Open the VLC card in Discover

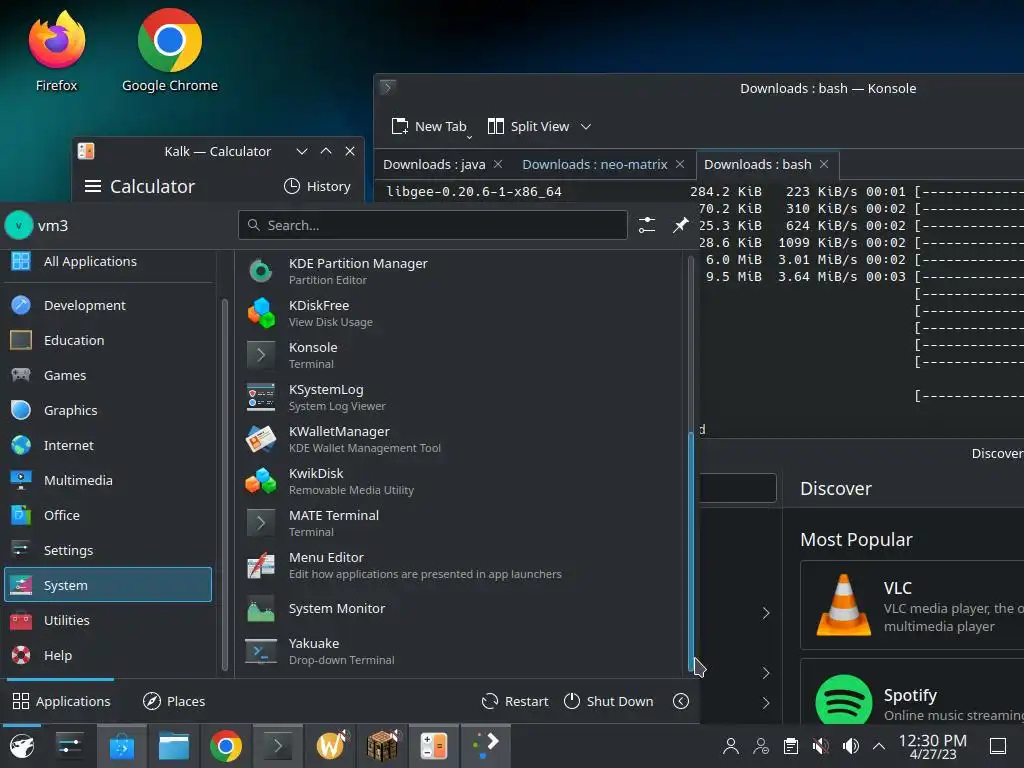912,605
